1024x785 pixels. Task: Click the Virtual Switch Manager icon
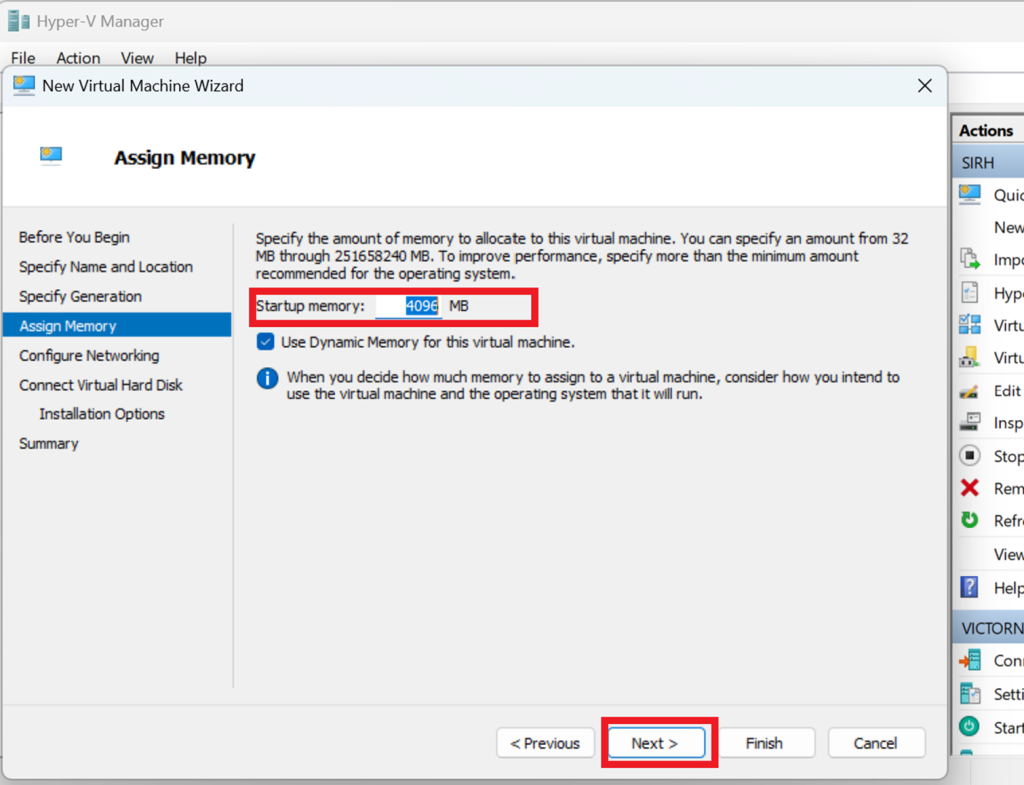point(969,325)
